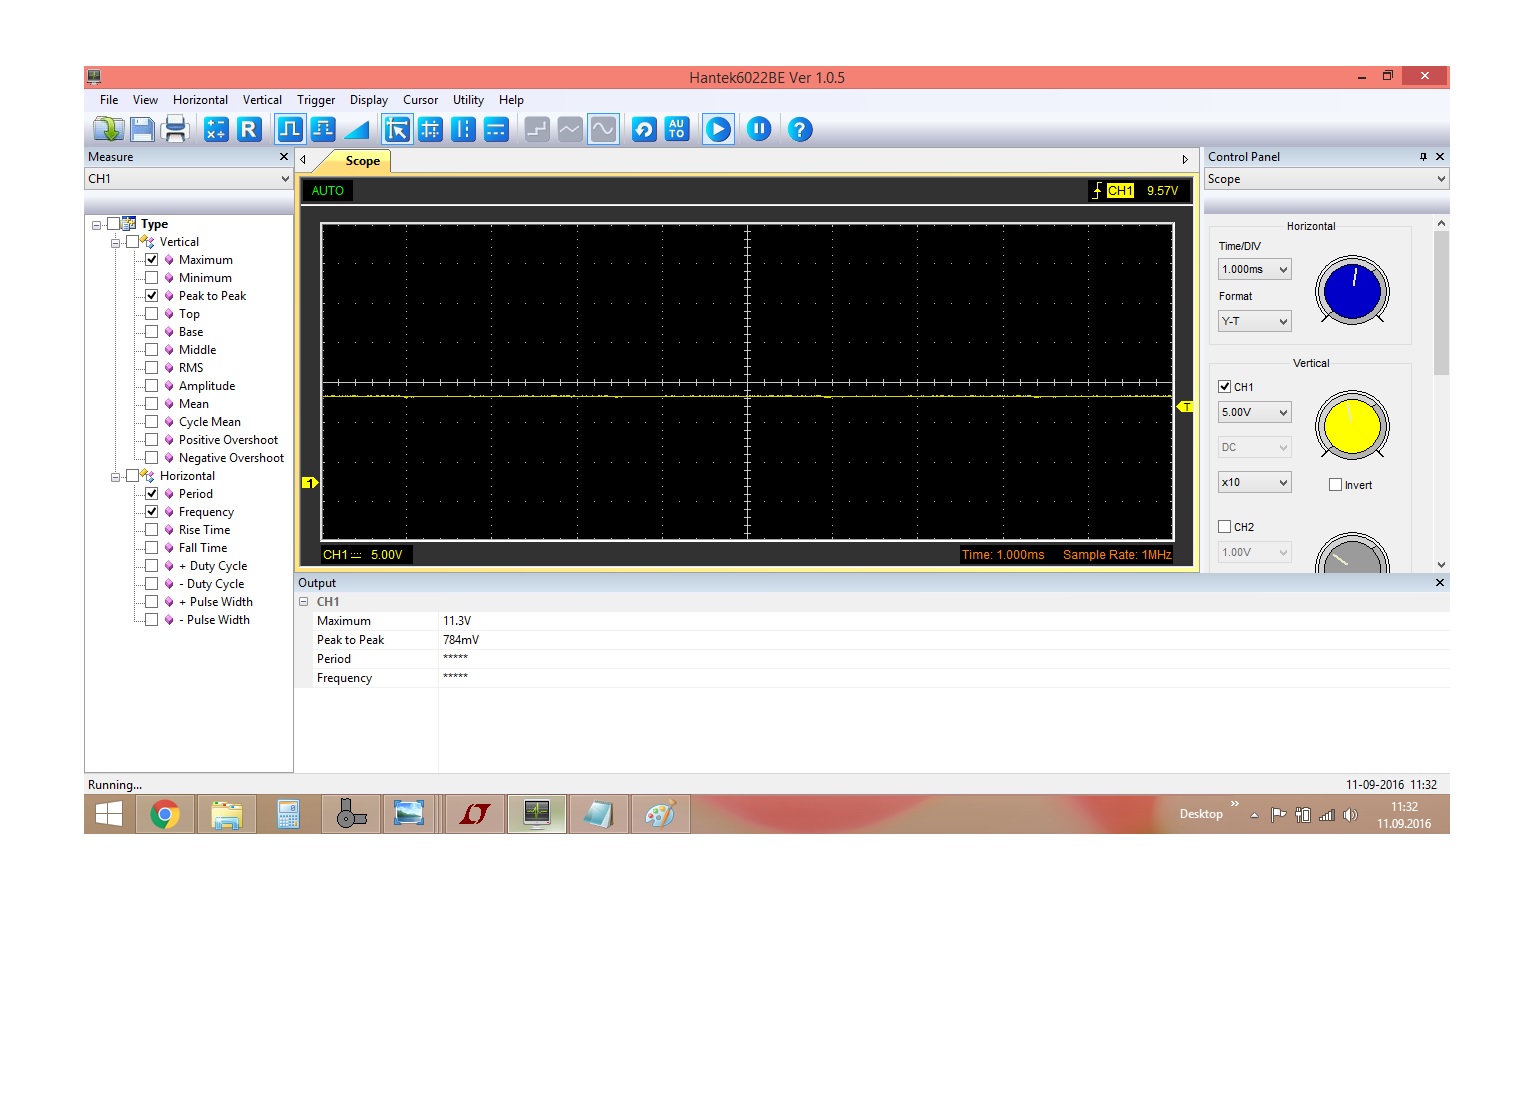Select the vertical cursor lines icon
This screenshot has width=1520, height=1105.
463,129
